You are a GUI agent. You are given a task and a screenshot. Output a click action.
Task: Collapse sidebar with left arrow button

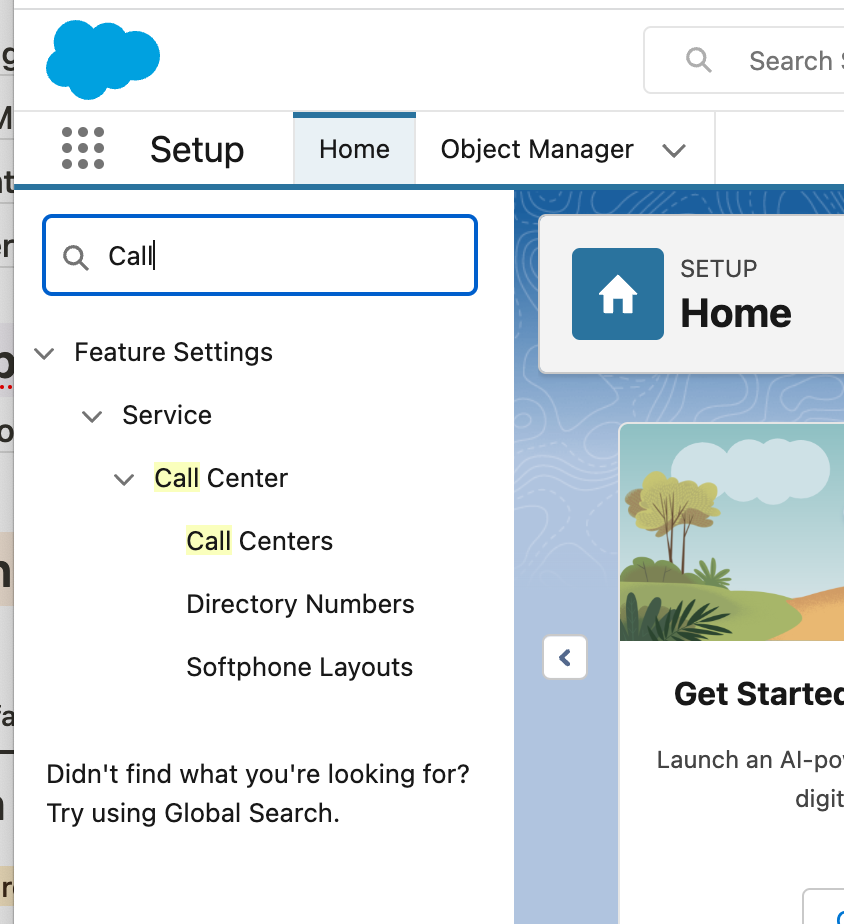565,658
